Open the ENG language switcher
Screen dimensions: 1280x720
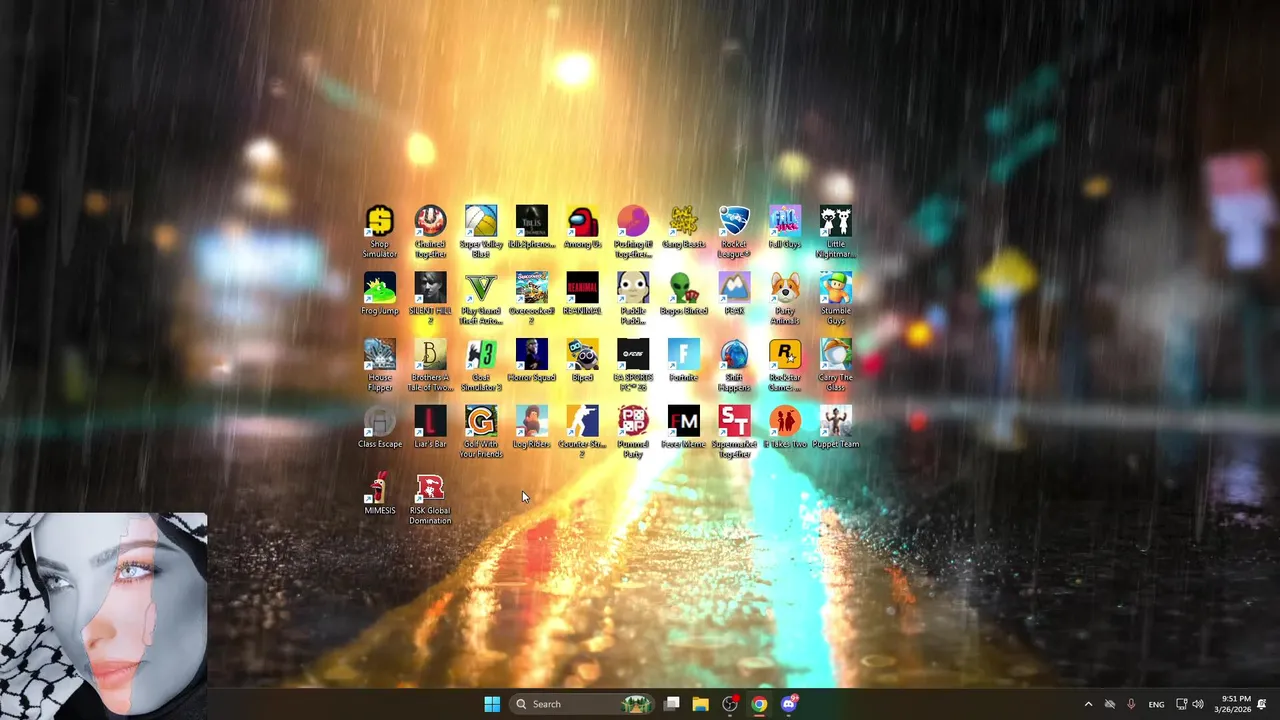pos(1156,704)
